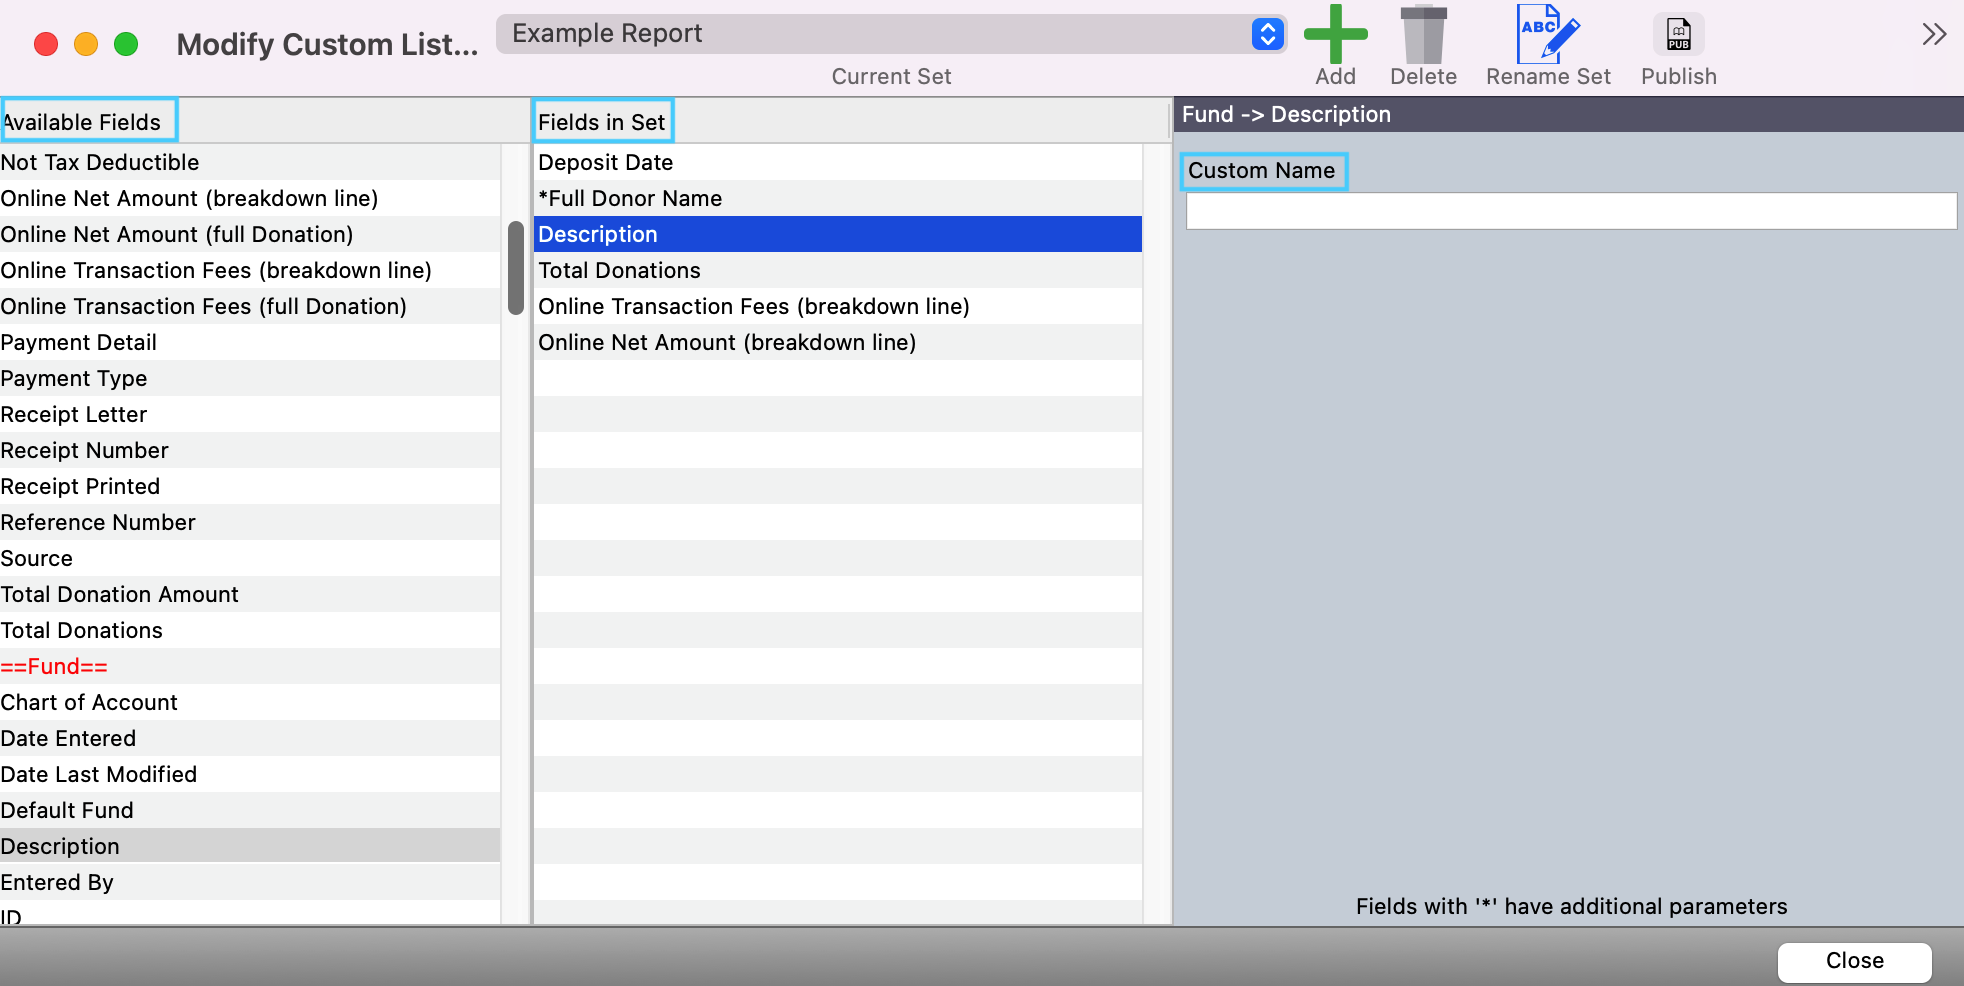Select Deposit Date in Fields in Set
Viewport: 1964px width, 986px height.
click(606, 162)
